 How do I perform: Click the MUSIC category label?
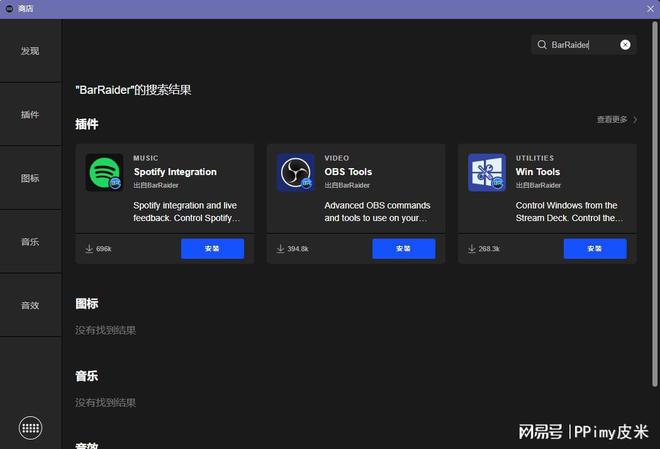tap(146, 158)
